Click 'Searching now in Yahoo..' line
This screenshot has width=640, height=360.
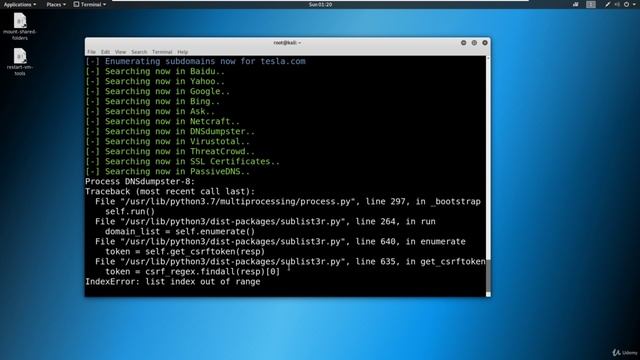point(155,81)
